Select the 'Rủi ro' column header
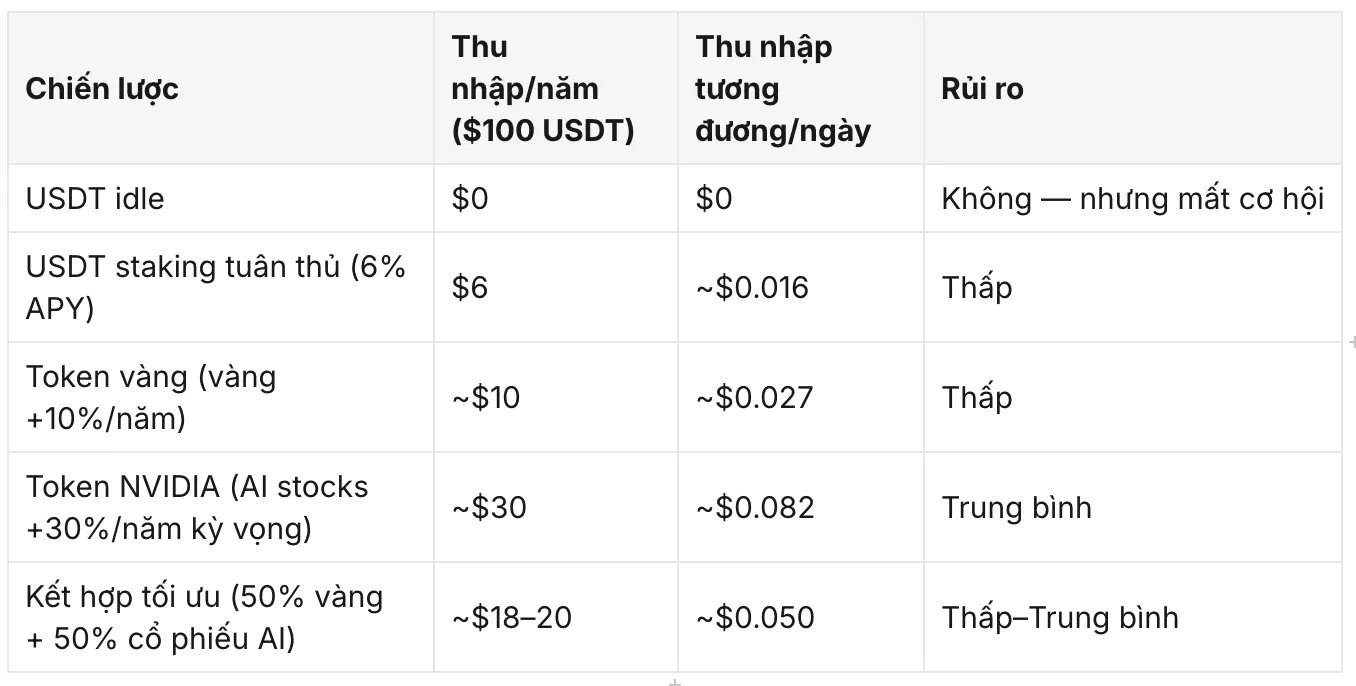1356x686 pixels. click(x=1132, y=89)
